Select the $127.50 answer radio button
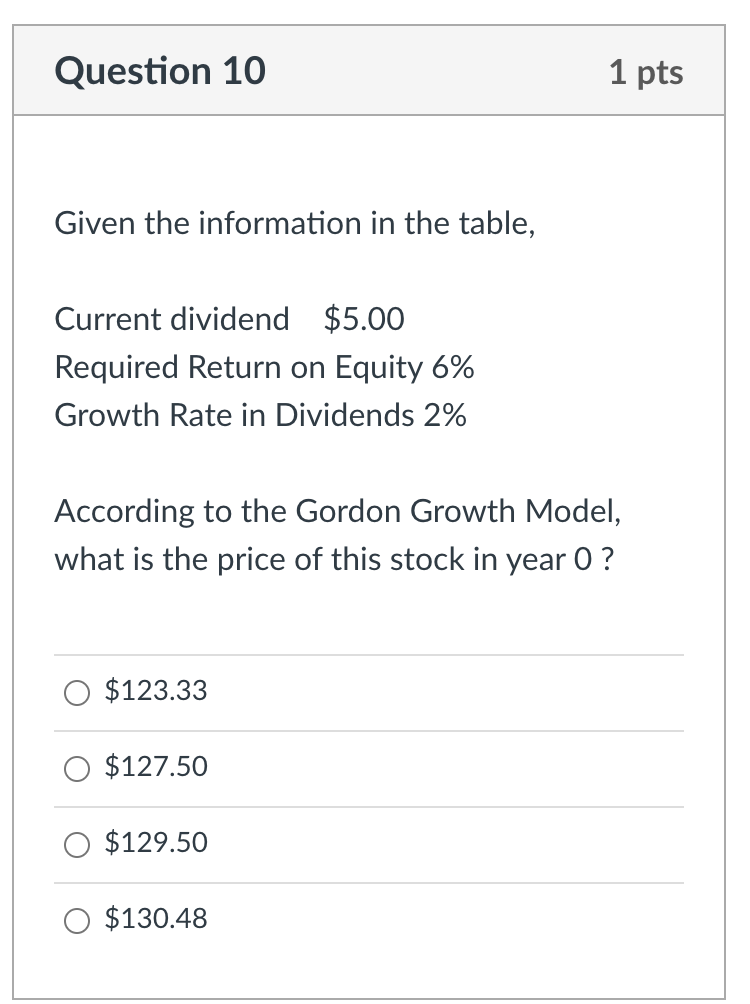Image resolution: width=750 pixels, height=1004 pixels. pyautogui.click(x=77, y=769)
